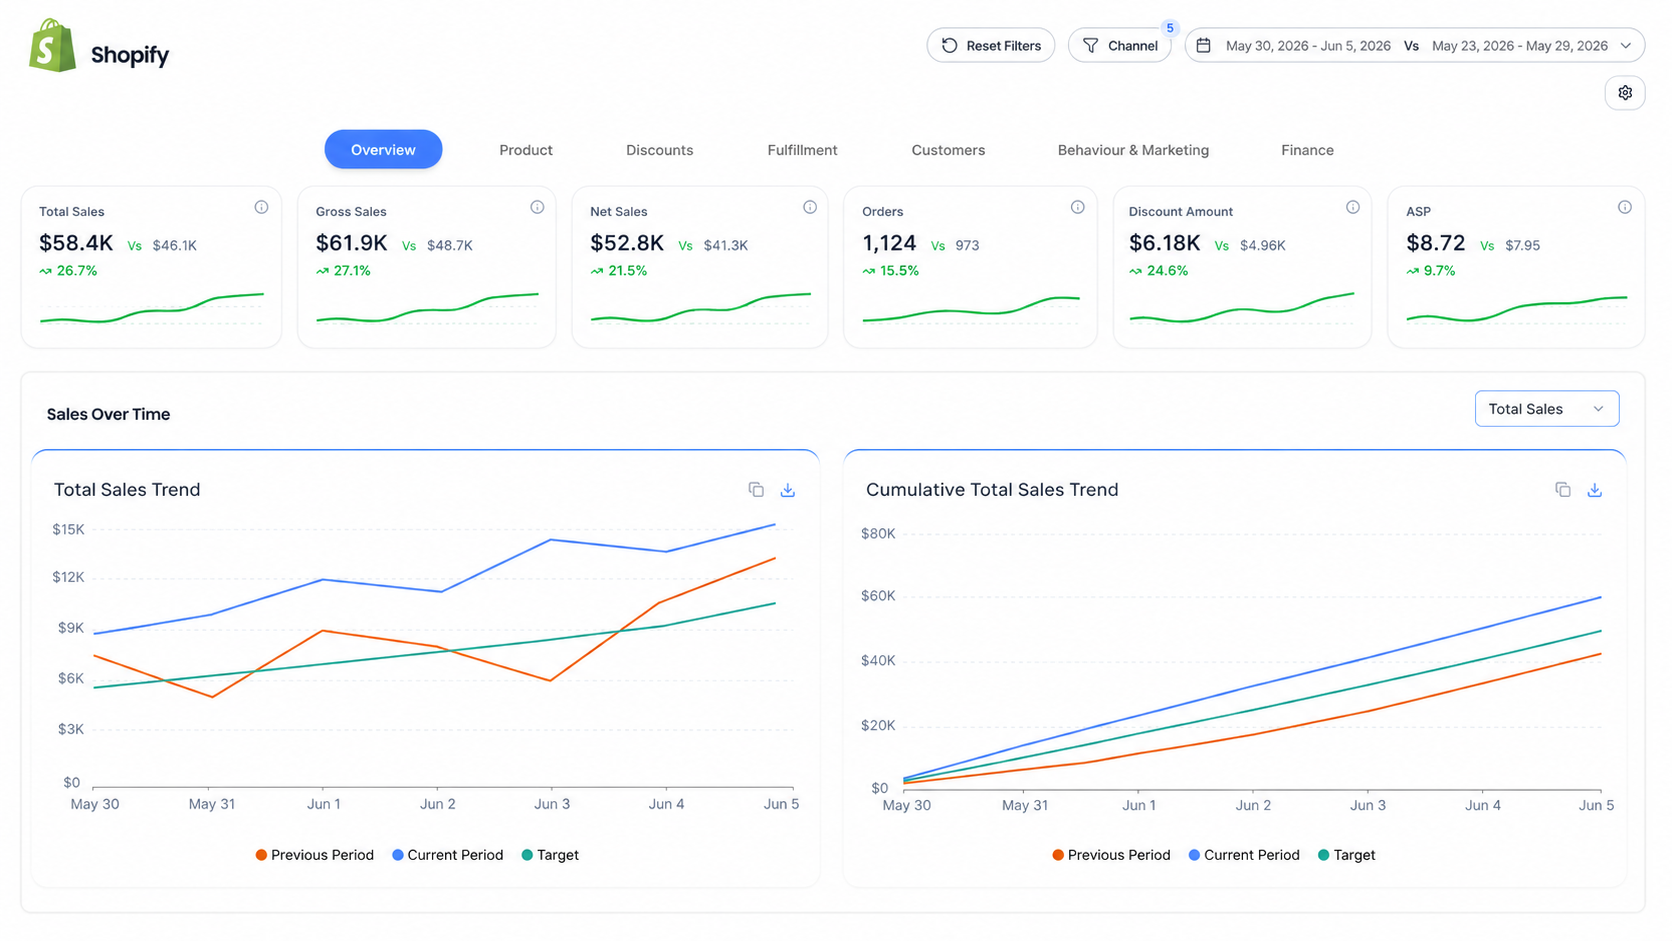
Task: Toggle Current Period in Cumulative trend legend
Action: click(1244, 855)
